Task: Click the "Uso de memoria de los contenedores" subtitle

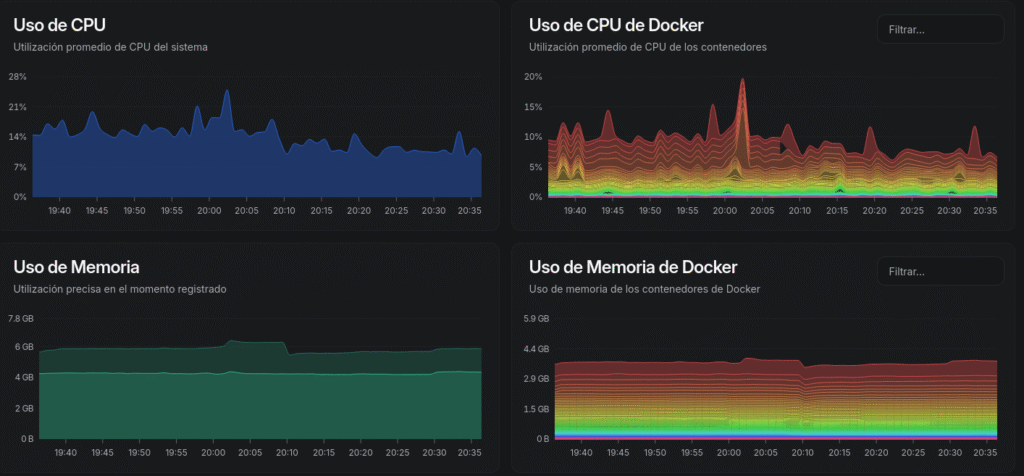Action: coord(644,289)
